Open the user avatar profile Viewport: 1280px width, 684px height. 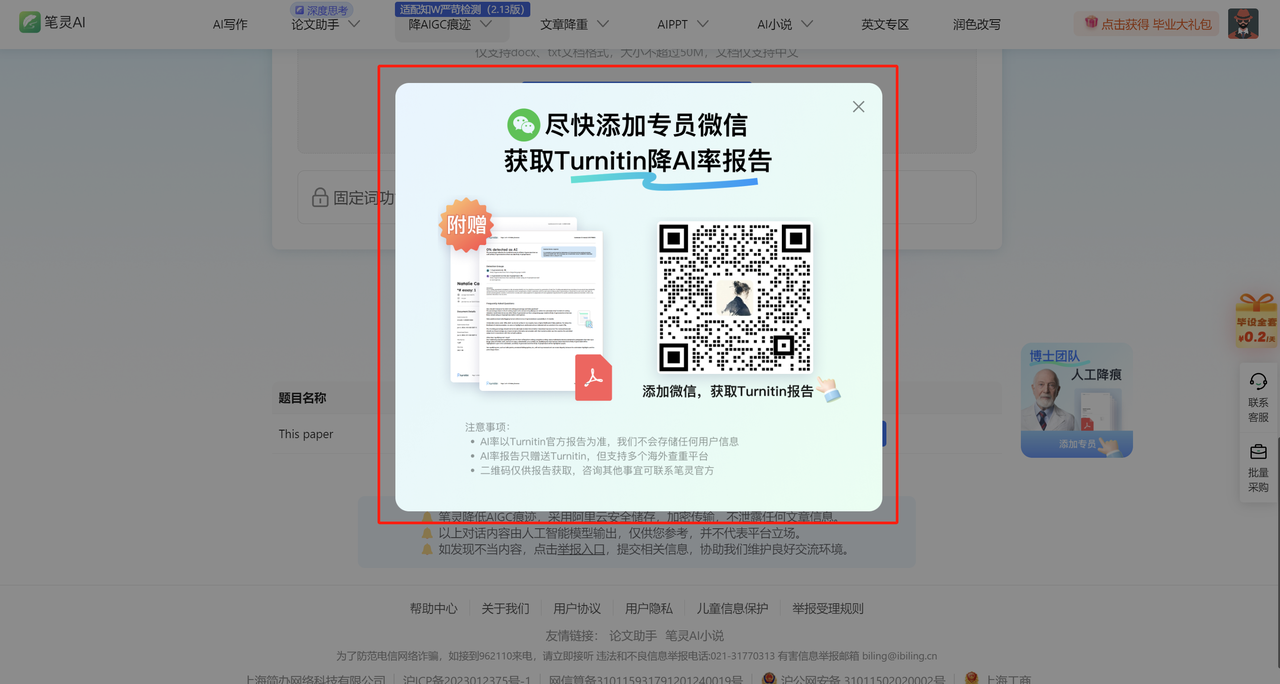point(1243,23)
